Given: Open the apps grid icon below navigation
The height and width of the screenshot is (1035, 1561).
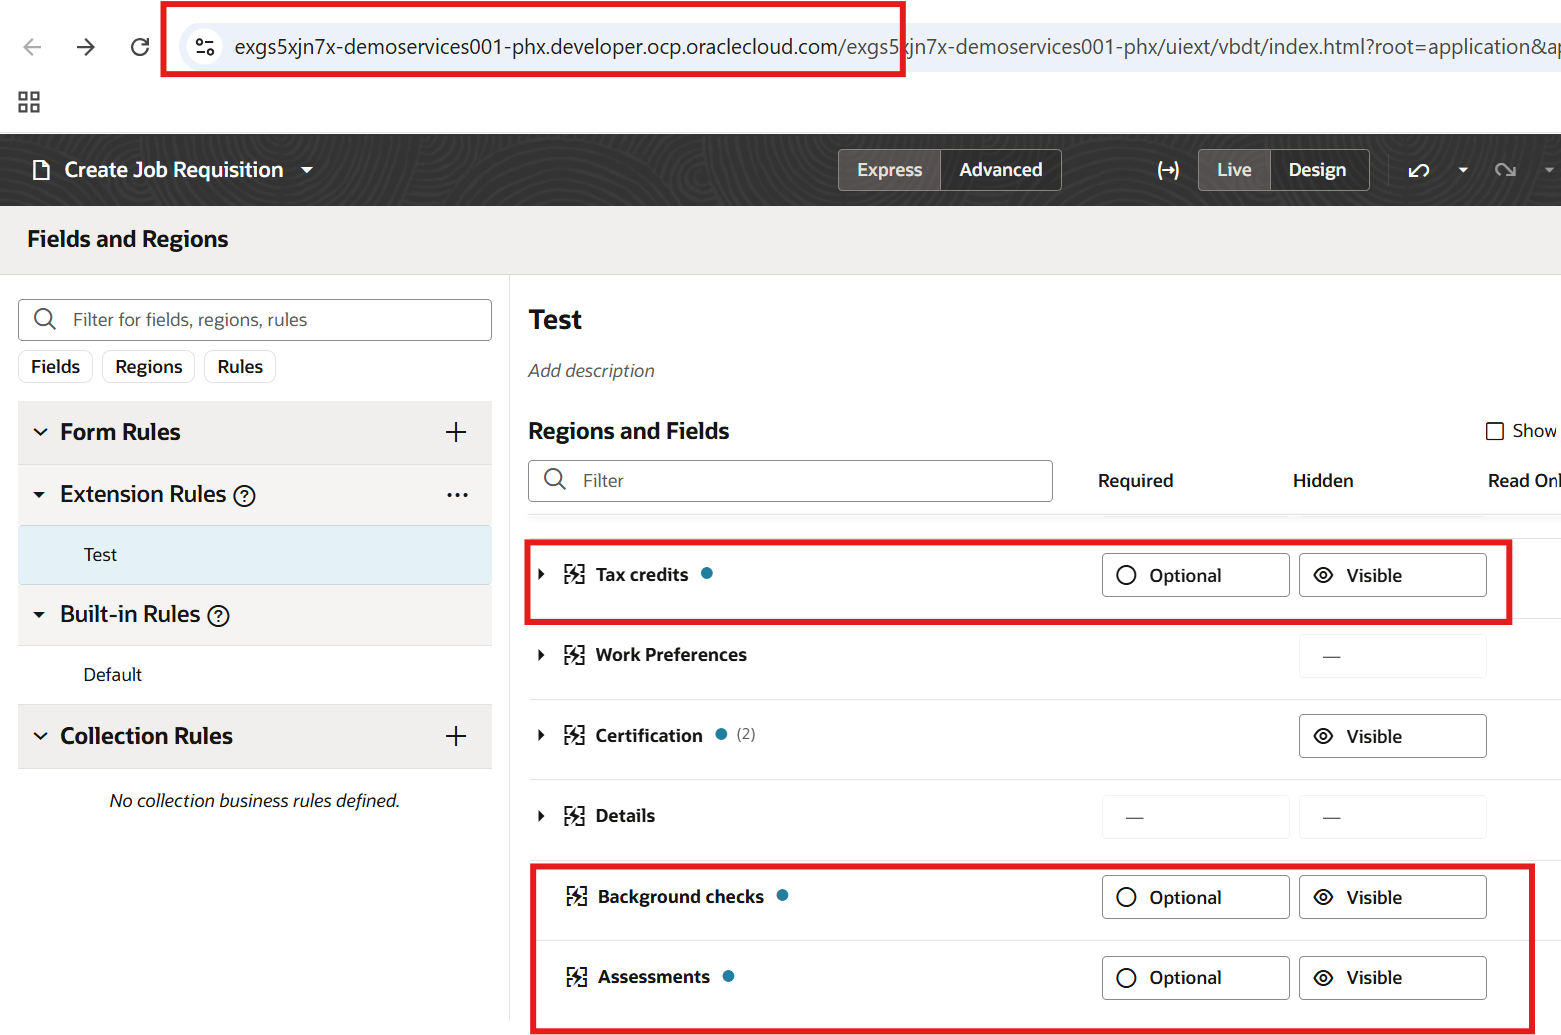Looking at the screenshot, I should pyautogui.click(x=29, y=102).
